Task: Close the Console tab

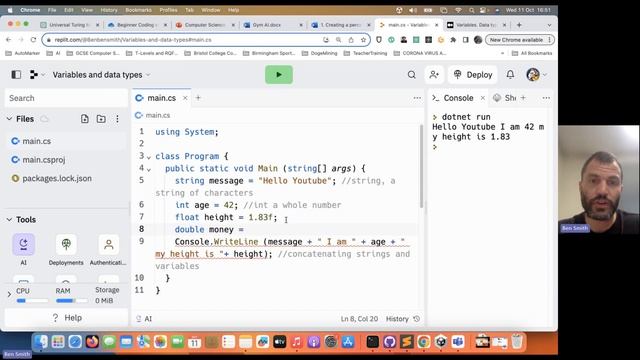Action: [482, 98]
